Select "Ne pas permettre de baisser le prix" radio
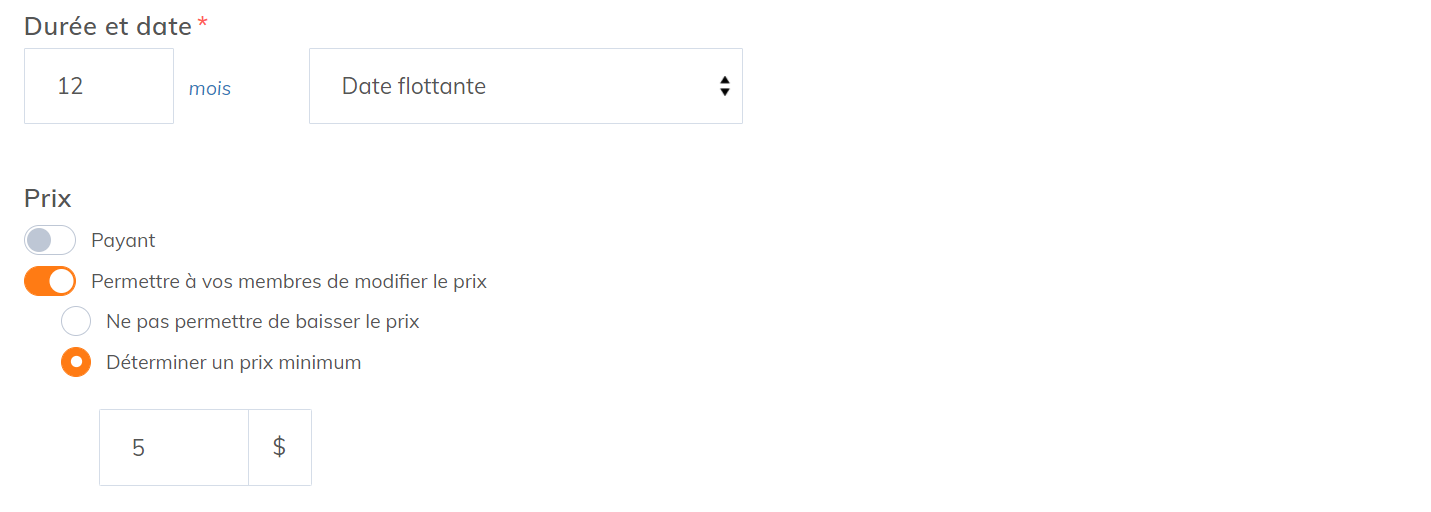 76,321
